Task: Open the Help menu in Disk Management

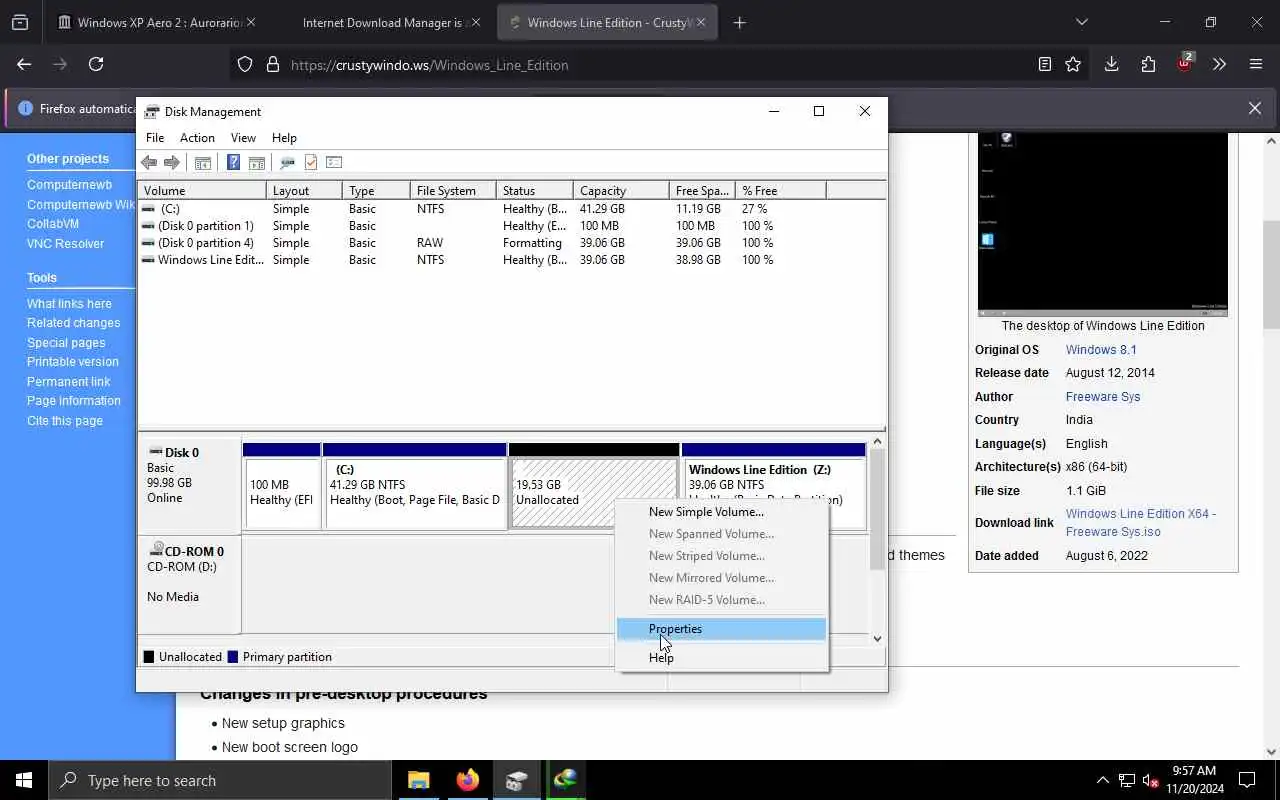Action: pos(284,138)
